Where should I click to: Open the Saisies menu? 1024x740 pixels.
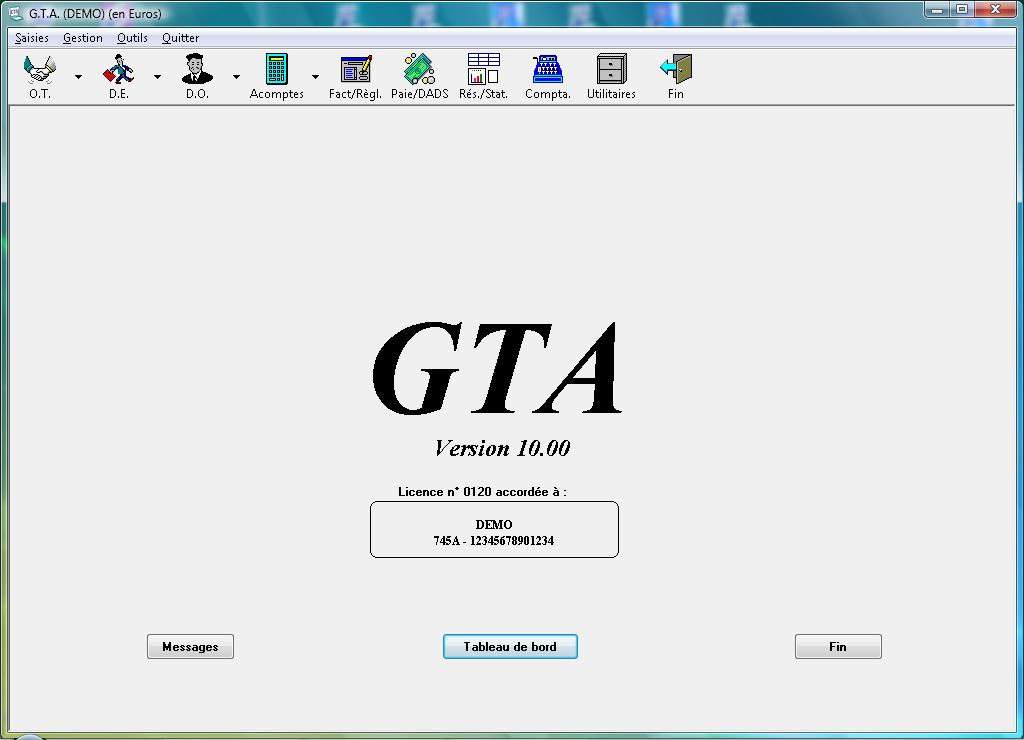(31, 38)
